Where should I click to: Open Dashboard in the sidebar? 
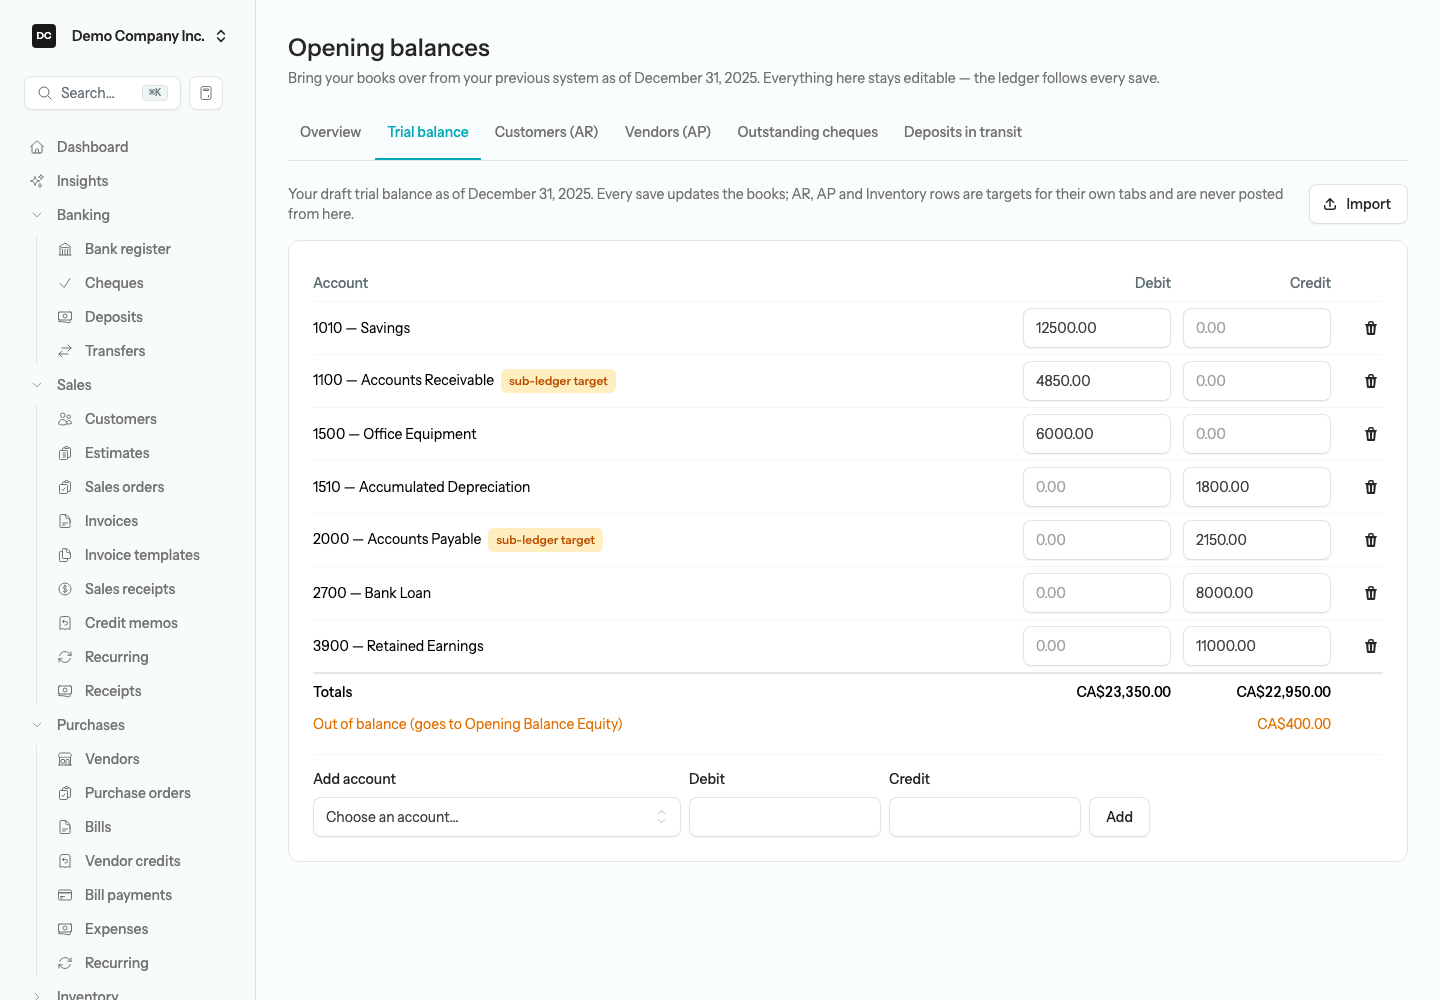click(x=92, y=147)
